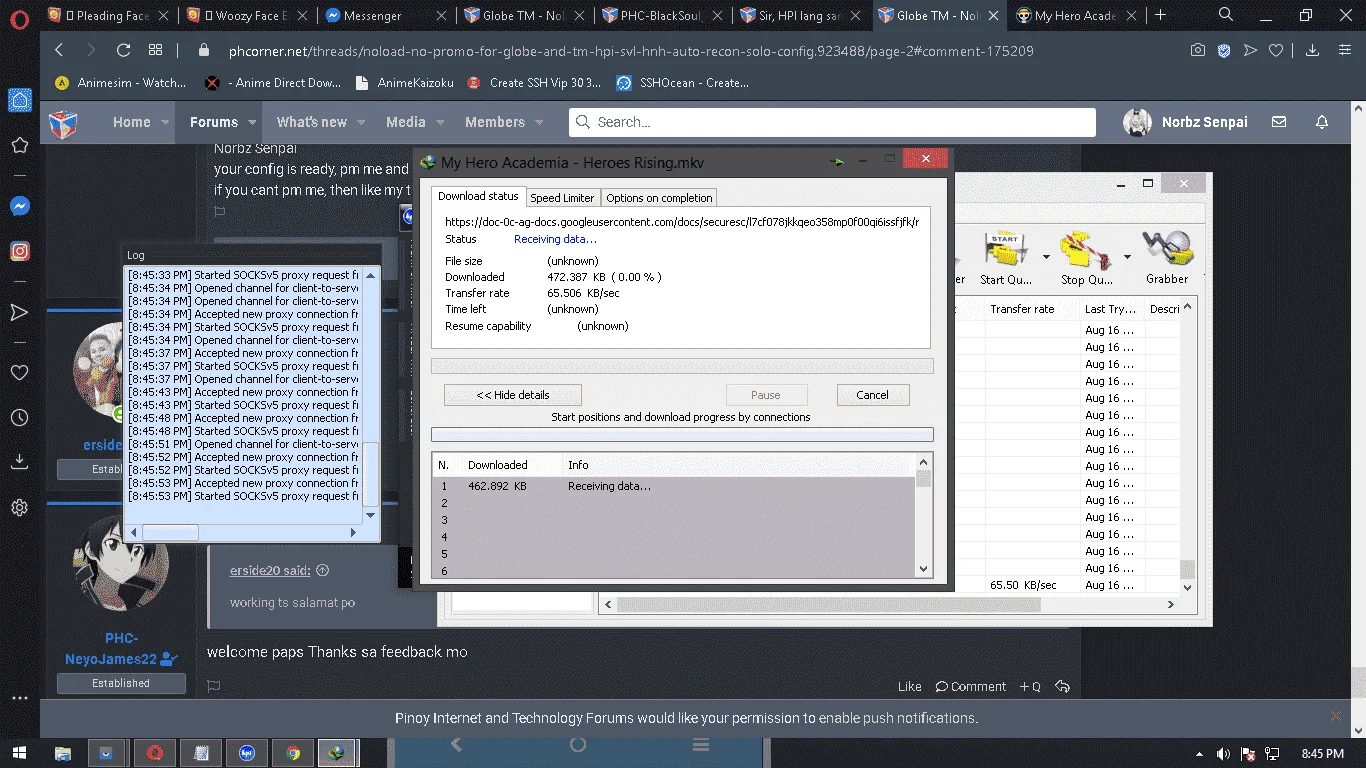
Task: Open Settings gear in Opera sidebar
Action: 19,508
